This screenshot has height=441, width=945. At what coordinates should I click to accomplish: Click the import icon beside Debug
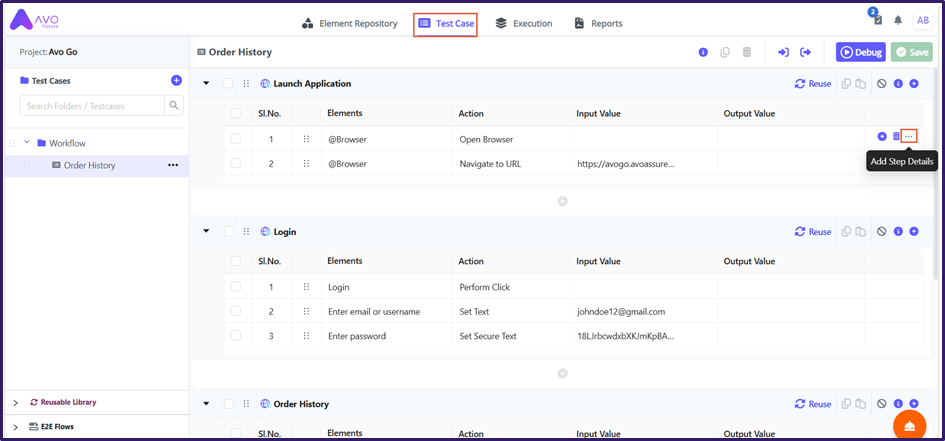(783, 52)
